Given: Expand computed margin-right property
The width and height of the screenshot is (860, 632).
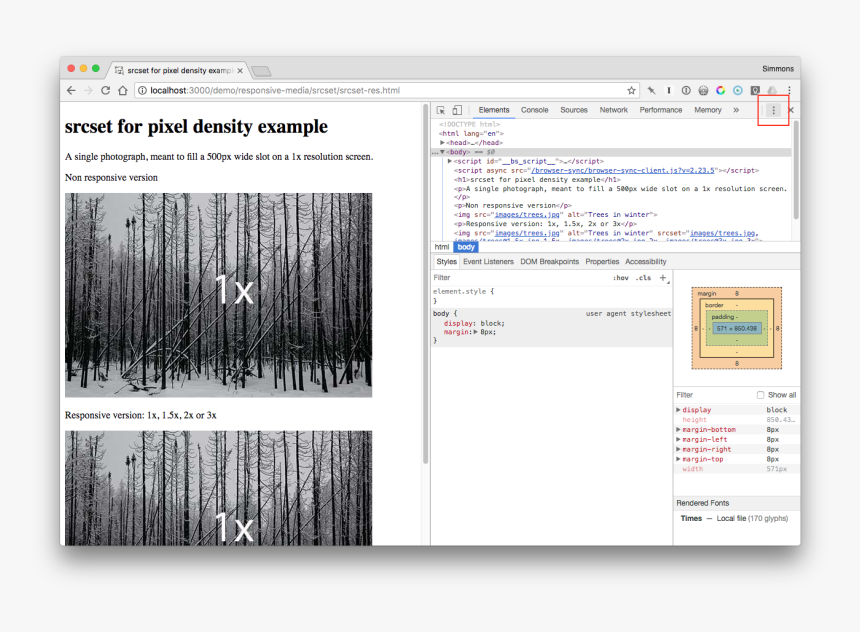Looking at the screenshot, I should [678, 449].
